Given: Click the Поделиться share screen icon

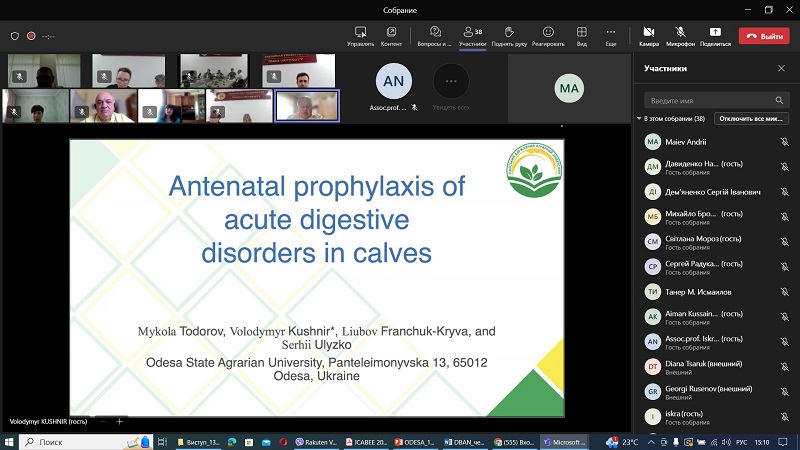Looking at the screenshot, I should tap(715, 32).
